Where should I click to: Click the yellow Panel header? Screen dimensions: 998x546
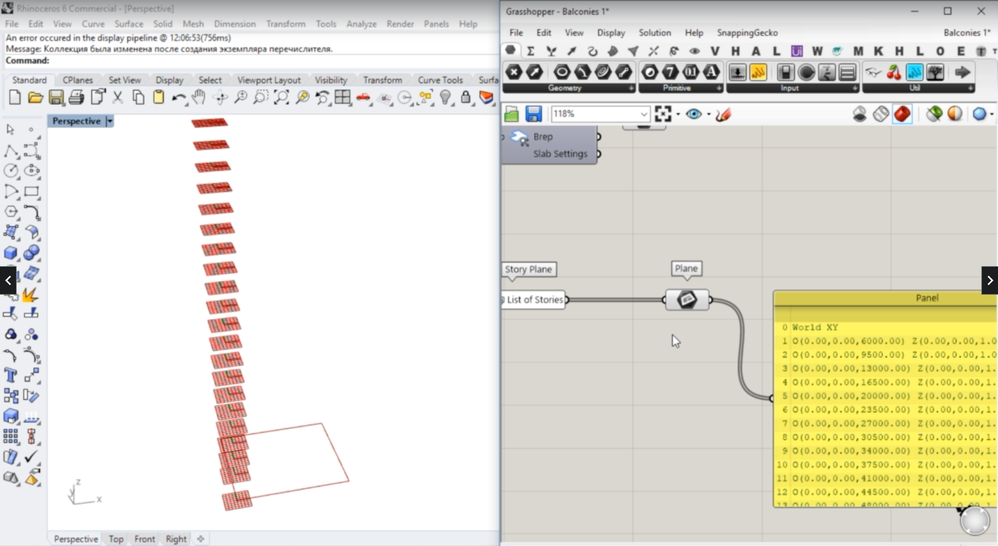(x=926, y=298)
